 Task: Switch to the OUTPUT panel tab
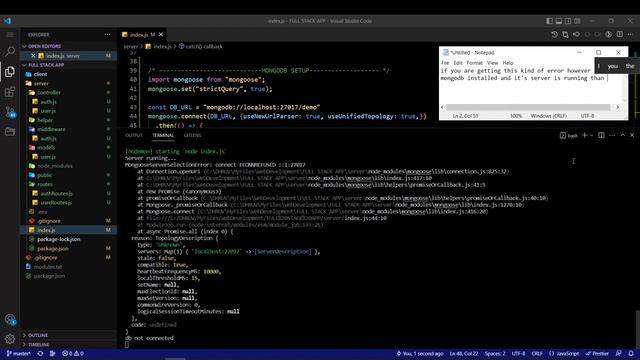pos(133,135)
